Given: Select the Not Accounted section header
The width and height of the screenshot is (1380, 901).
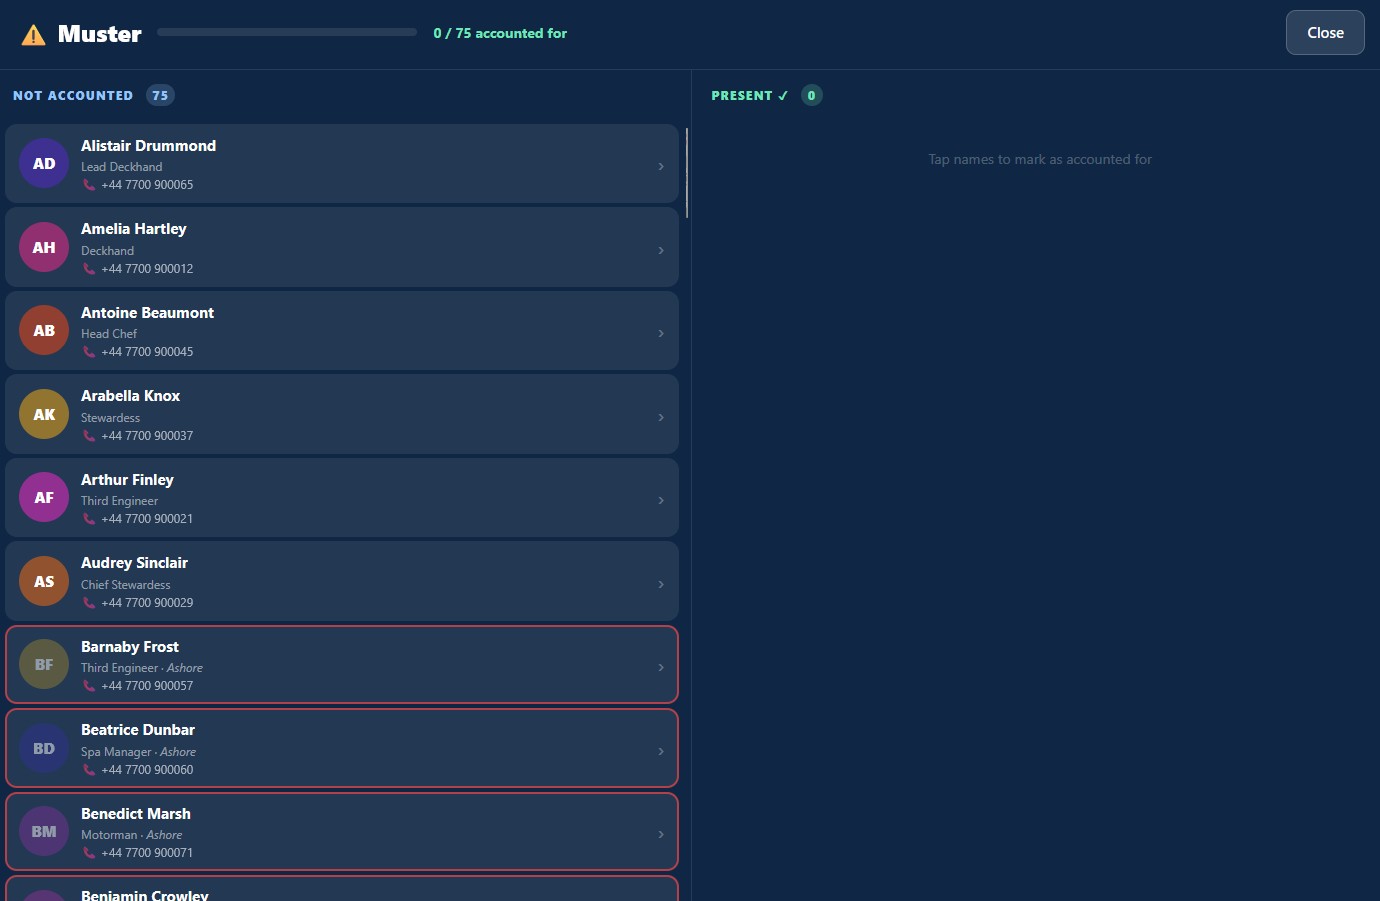Looking at the screenshot, I should (73, 96).
